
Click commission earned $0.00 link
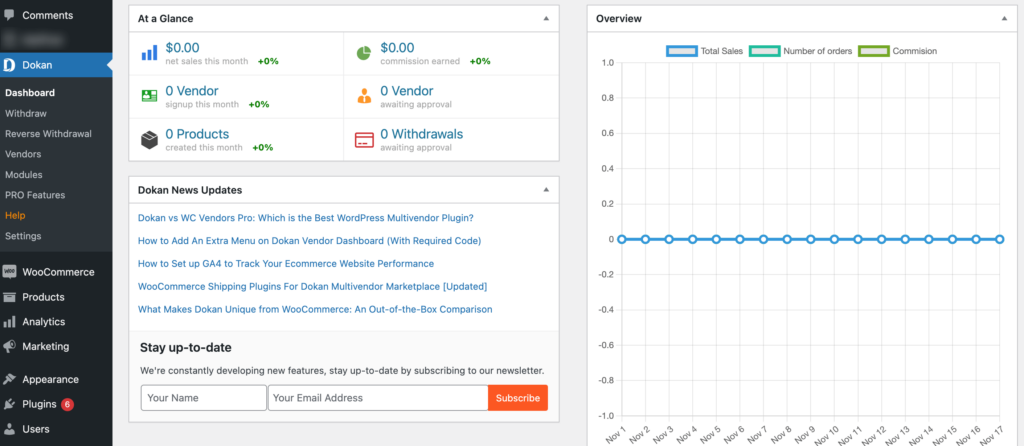(x=397, y=48)
